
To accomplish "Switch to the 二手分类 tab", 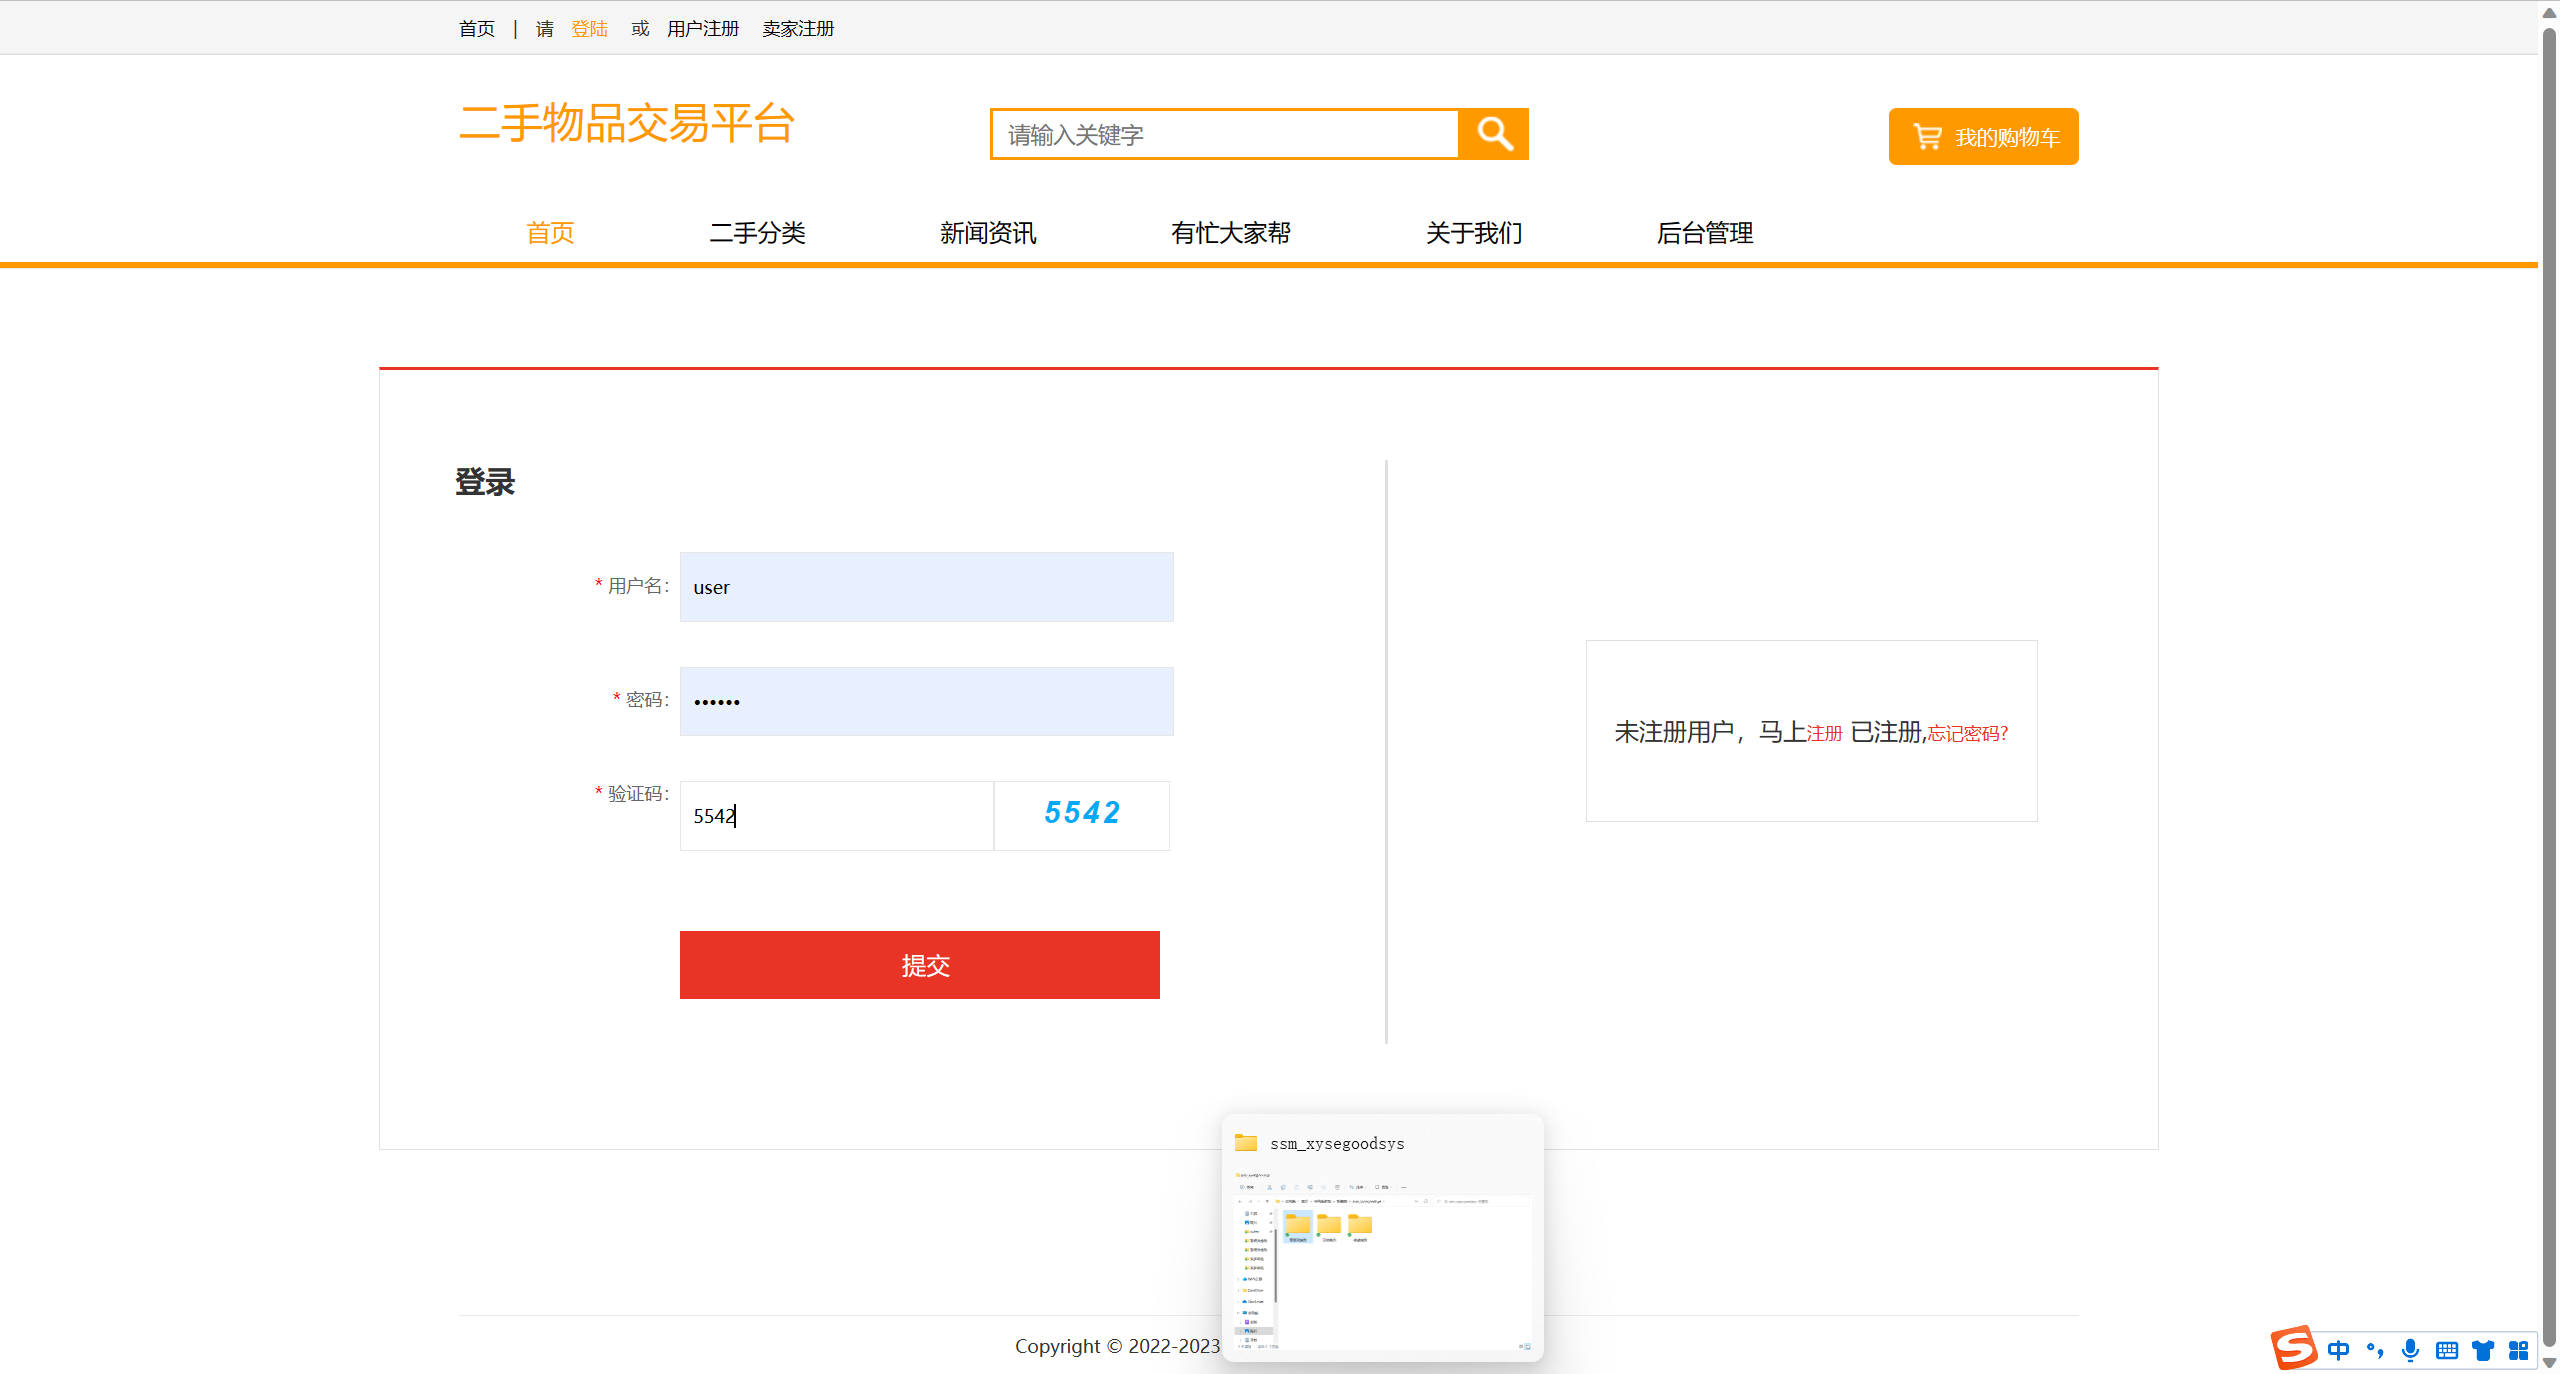I will click(x=757, y=233).
